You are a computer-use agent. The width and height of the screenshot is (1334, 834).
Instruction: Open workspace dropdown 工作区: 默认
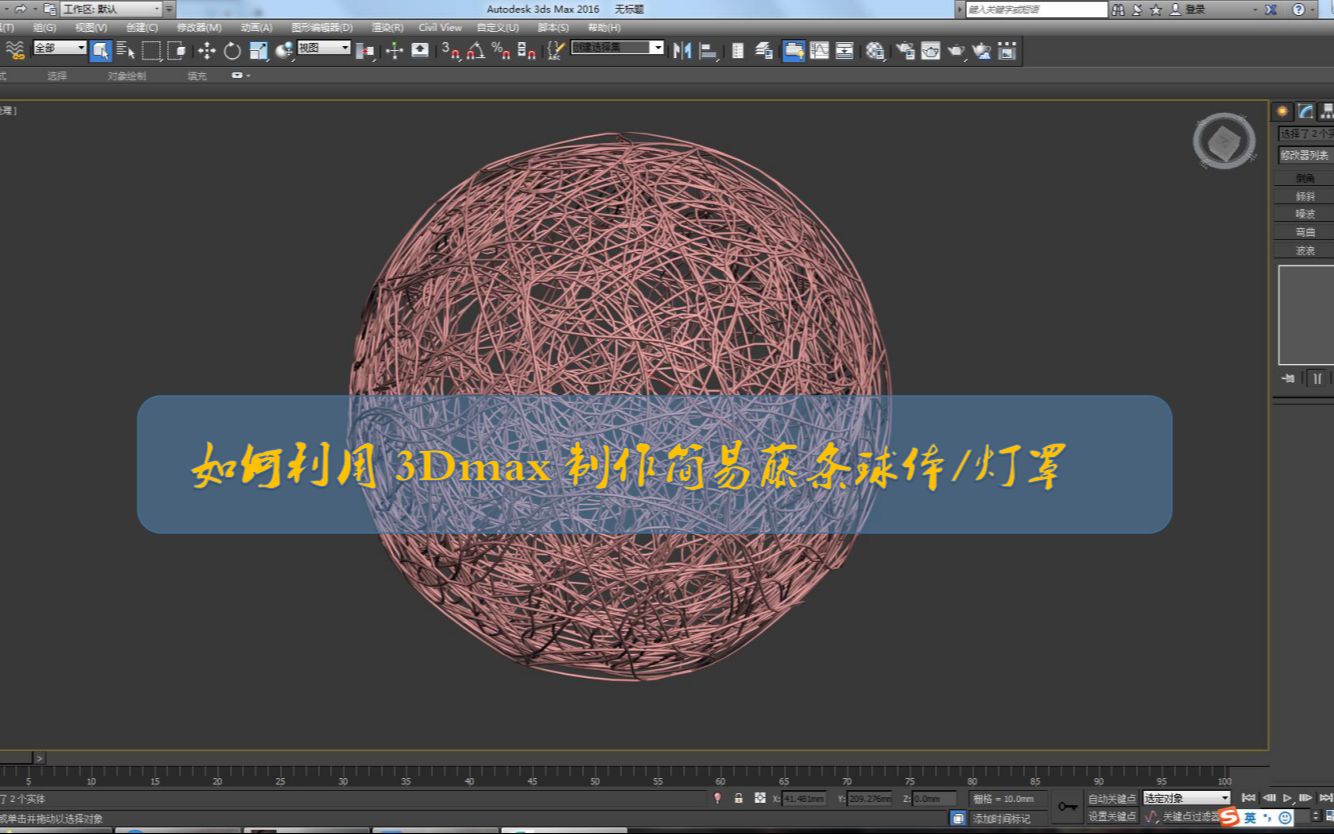[110, 9]
